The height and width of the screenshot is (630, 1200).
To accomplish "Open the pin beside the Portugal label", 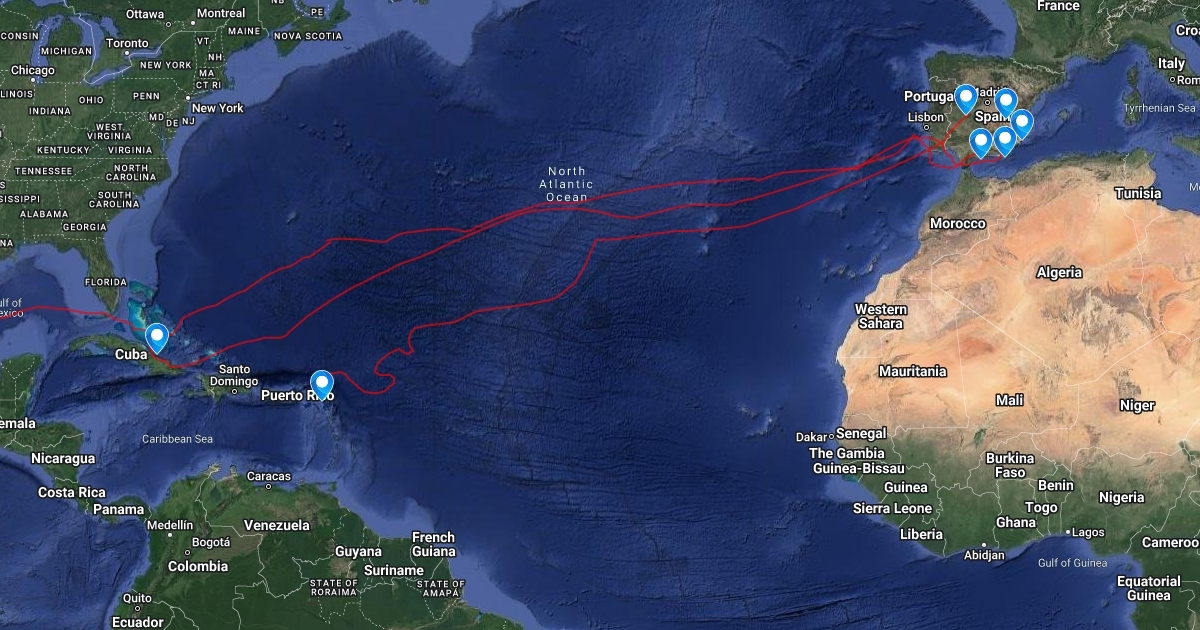I will pyautogui.click(x=965, y=99).
